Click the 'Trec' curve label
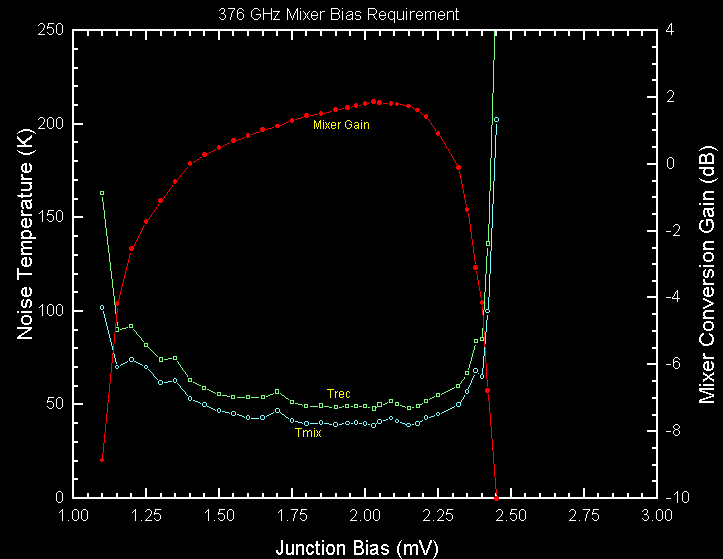This screenshot has height=559, width=723. click(x=338, y=393)
